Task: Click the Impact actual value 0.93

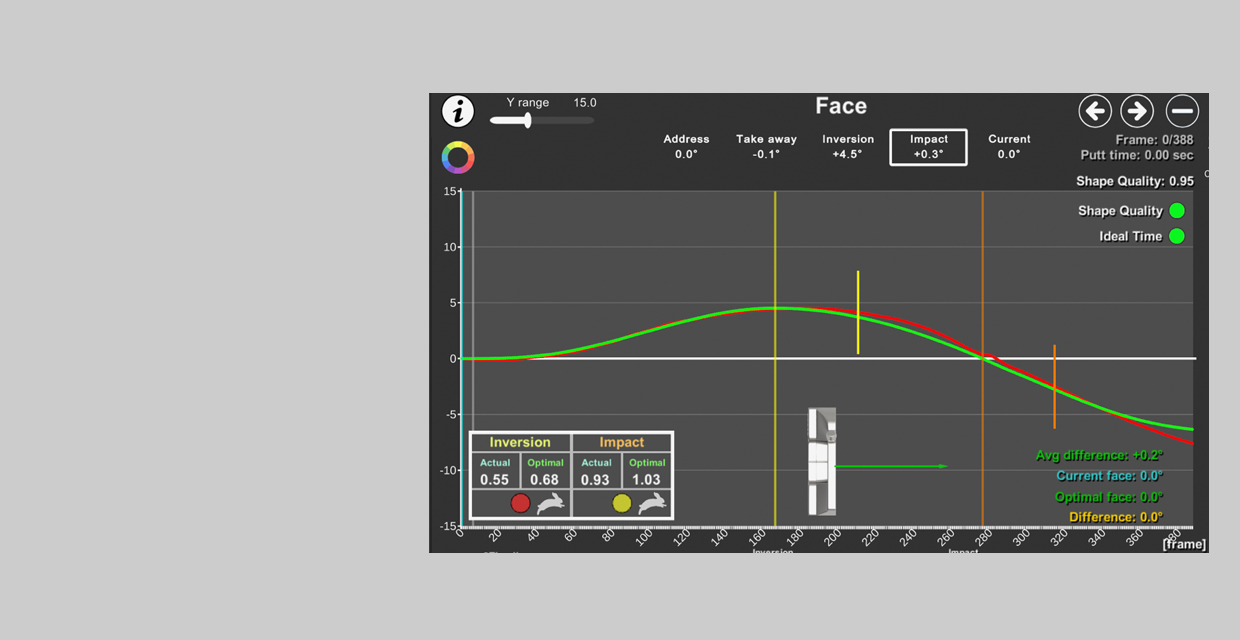Action: tap(596, 479)
